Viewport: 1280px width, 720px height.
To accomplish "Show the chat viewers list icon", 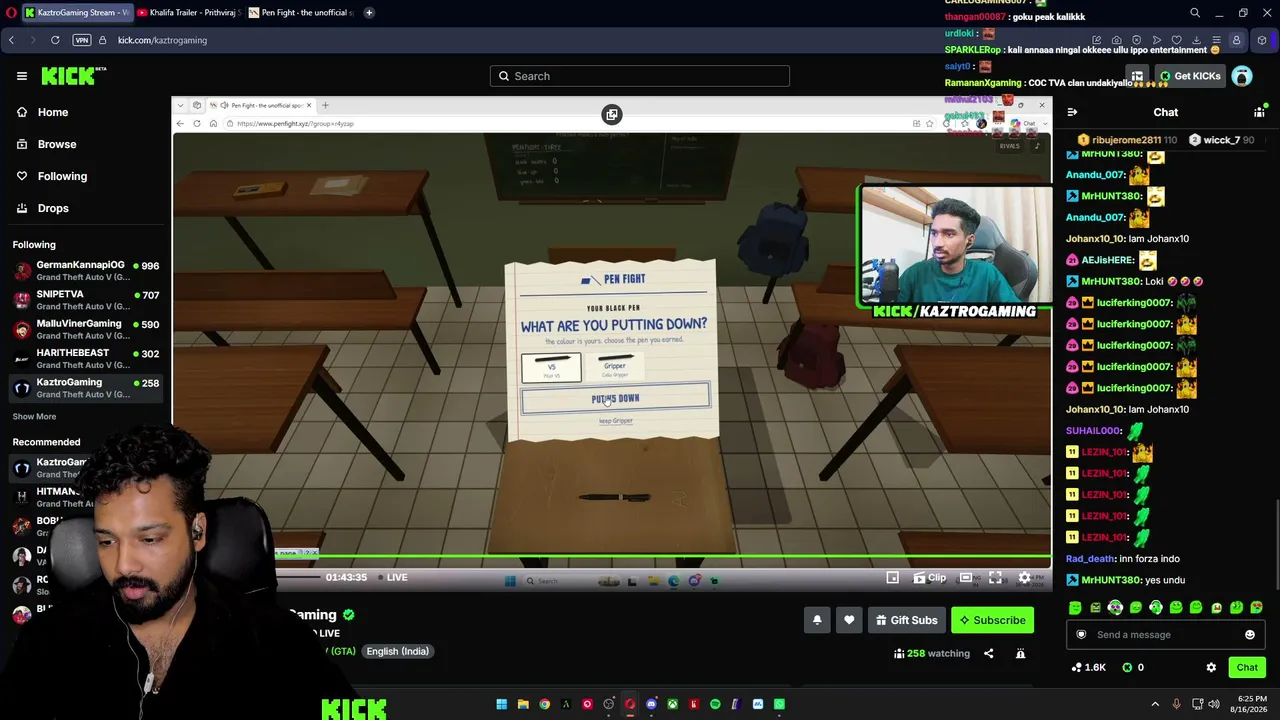I will click(1260, 112).
